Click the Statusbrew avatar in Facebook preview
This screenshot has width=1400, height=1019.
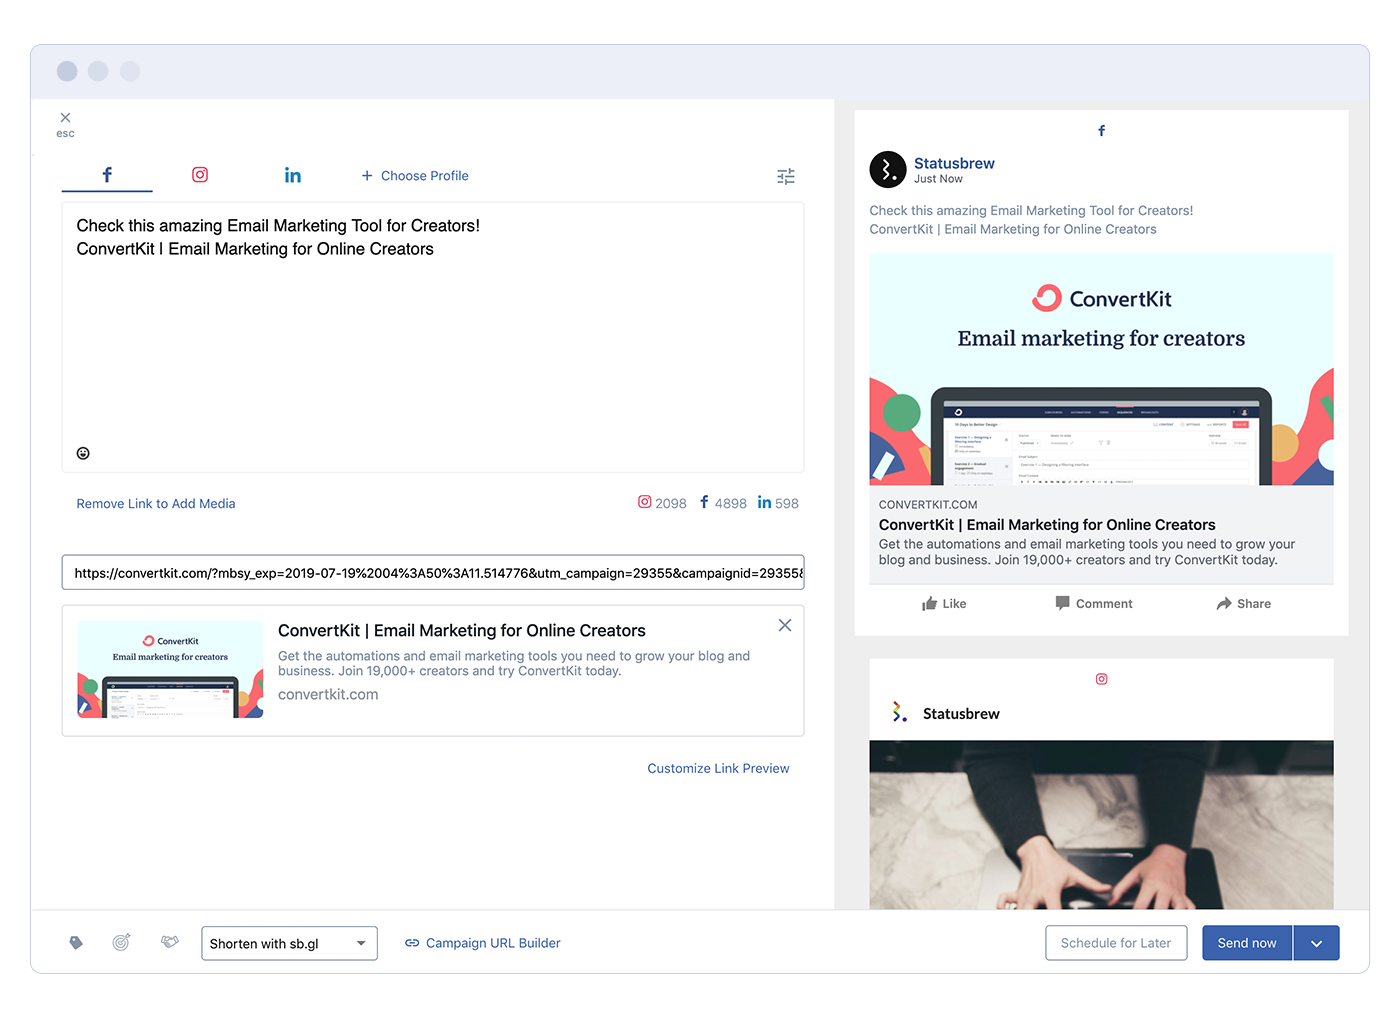point(888,170)
